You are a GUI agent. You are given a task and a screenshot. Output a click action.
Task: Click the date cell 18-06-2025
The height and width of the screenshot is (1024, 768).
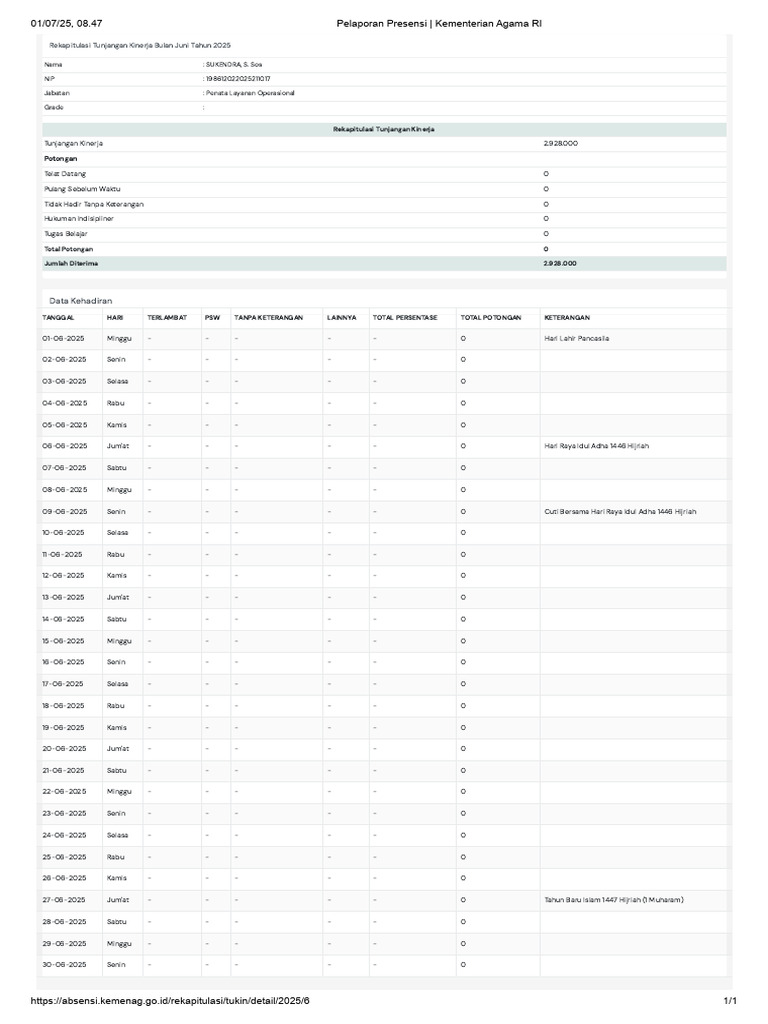coord(63,706)
